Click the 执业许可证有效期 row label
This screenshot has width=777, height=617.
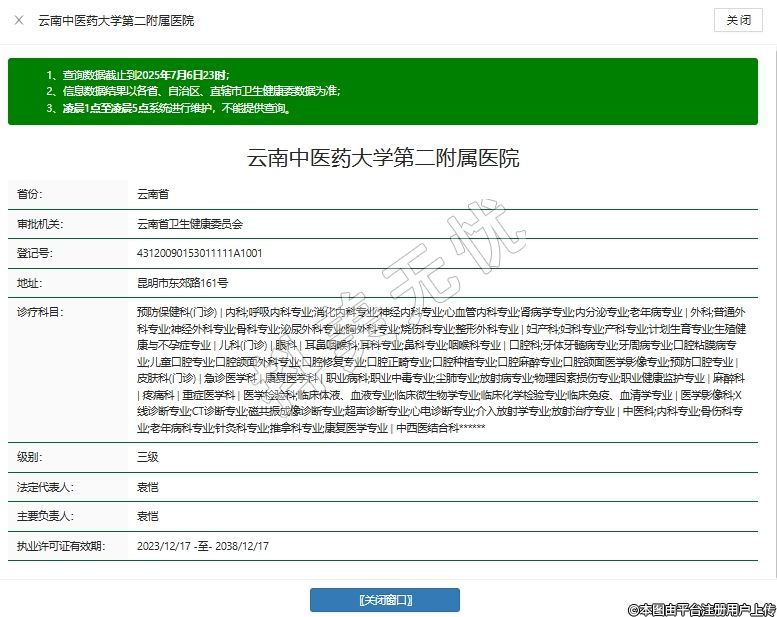point(58,547)
